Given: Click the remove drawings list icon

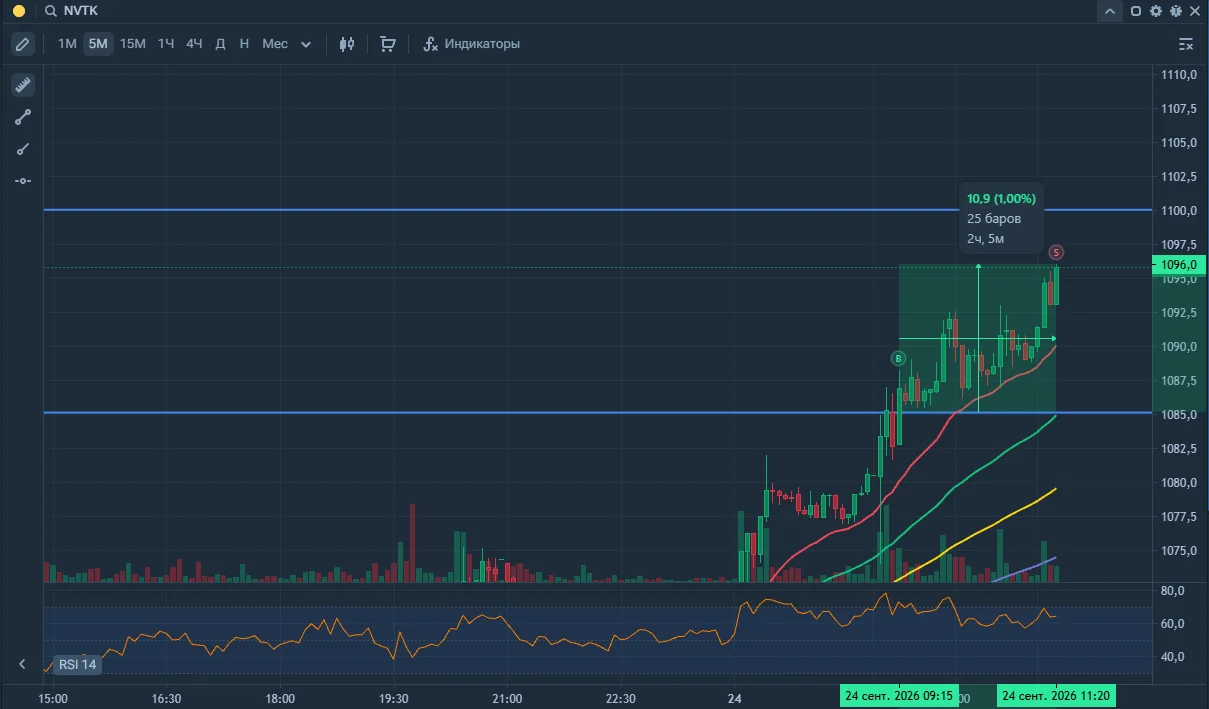Looking at the screenshot, I should click(x=1186, y=44).
